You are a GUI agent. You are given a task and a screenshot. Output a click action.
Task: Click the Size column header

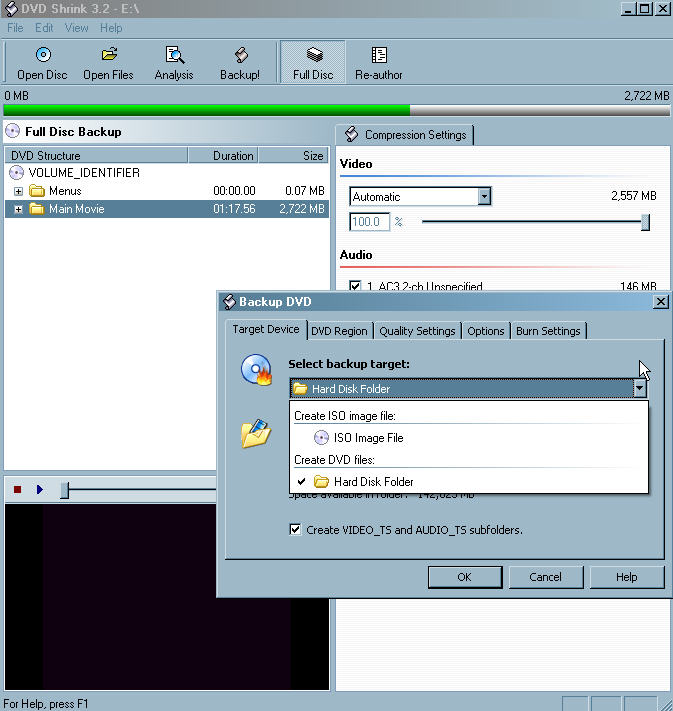click(x=293, y=156)
